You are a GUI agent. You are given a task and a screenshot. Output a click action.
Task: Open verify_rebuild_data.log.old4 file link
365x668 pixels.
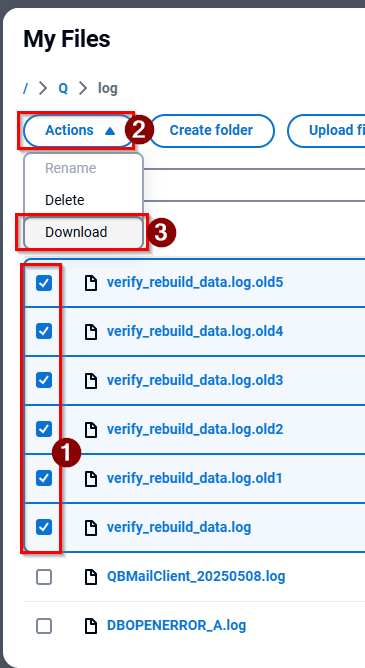195,331
